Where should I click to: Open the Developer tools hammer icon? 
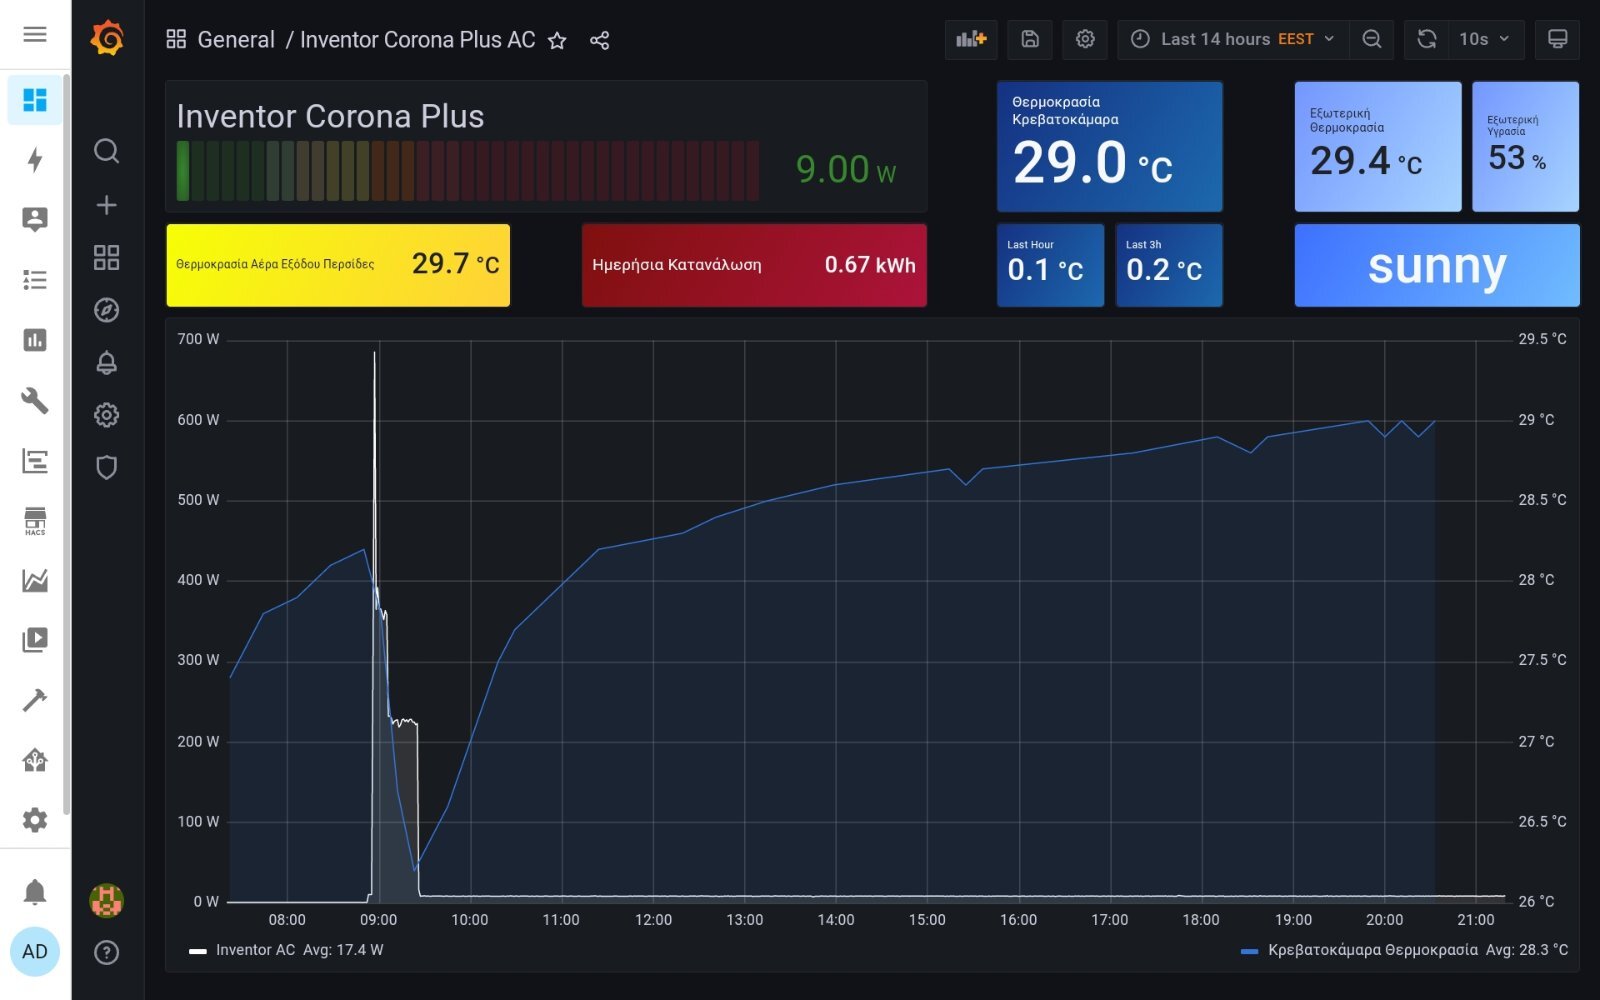[x=35, y=700]
